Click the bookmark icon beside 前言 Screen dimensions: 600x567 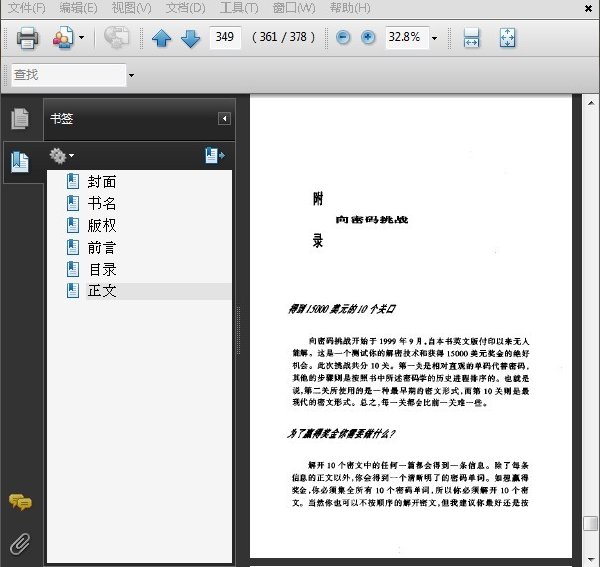coord(73,247)
